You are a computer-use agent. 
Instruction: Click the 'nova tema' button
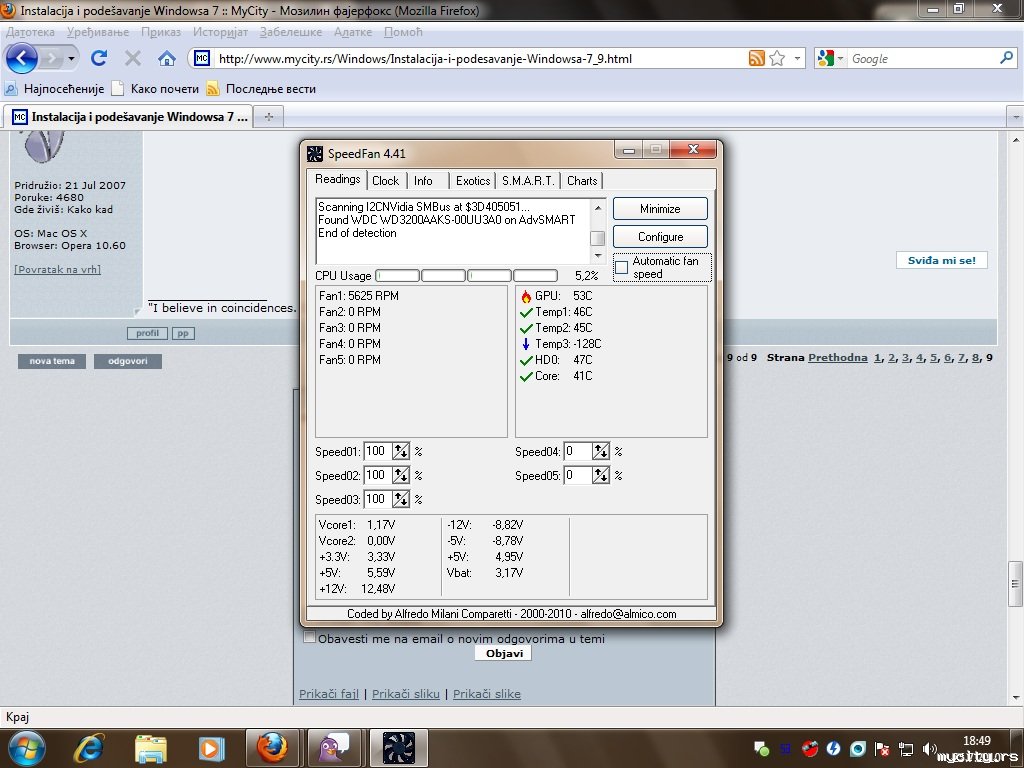pos(52,361)
